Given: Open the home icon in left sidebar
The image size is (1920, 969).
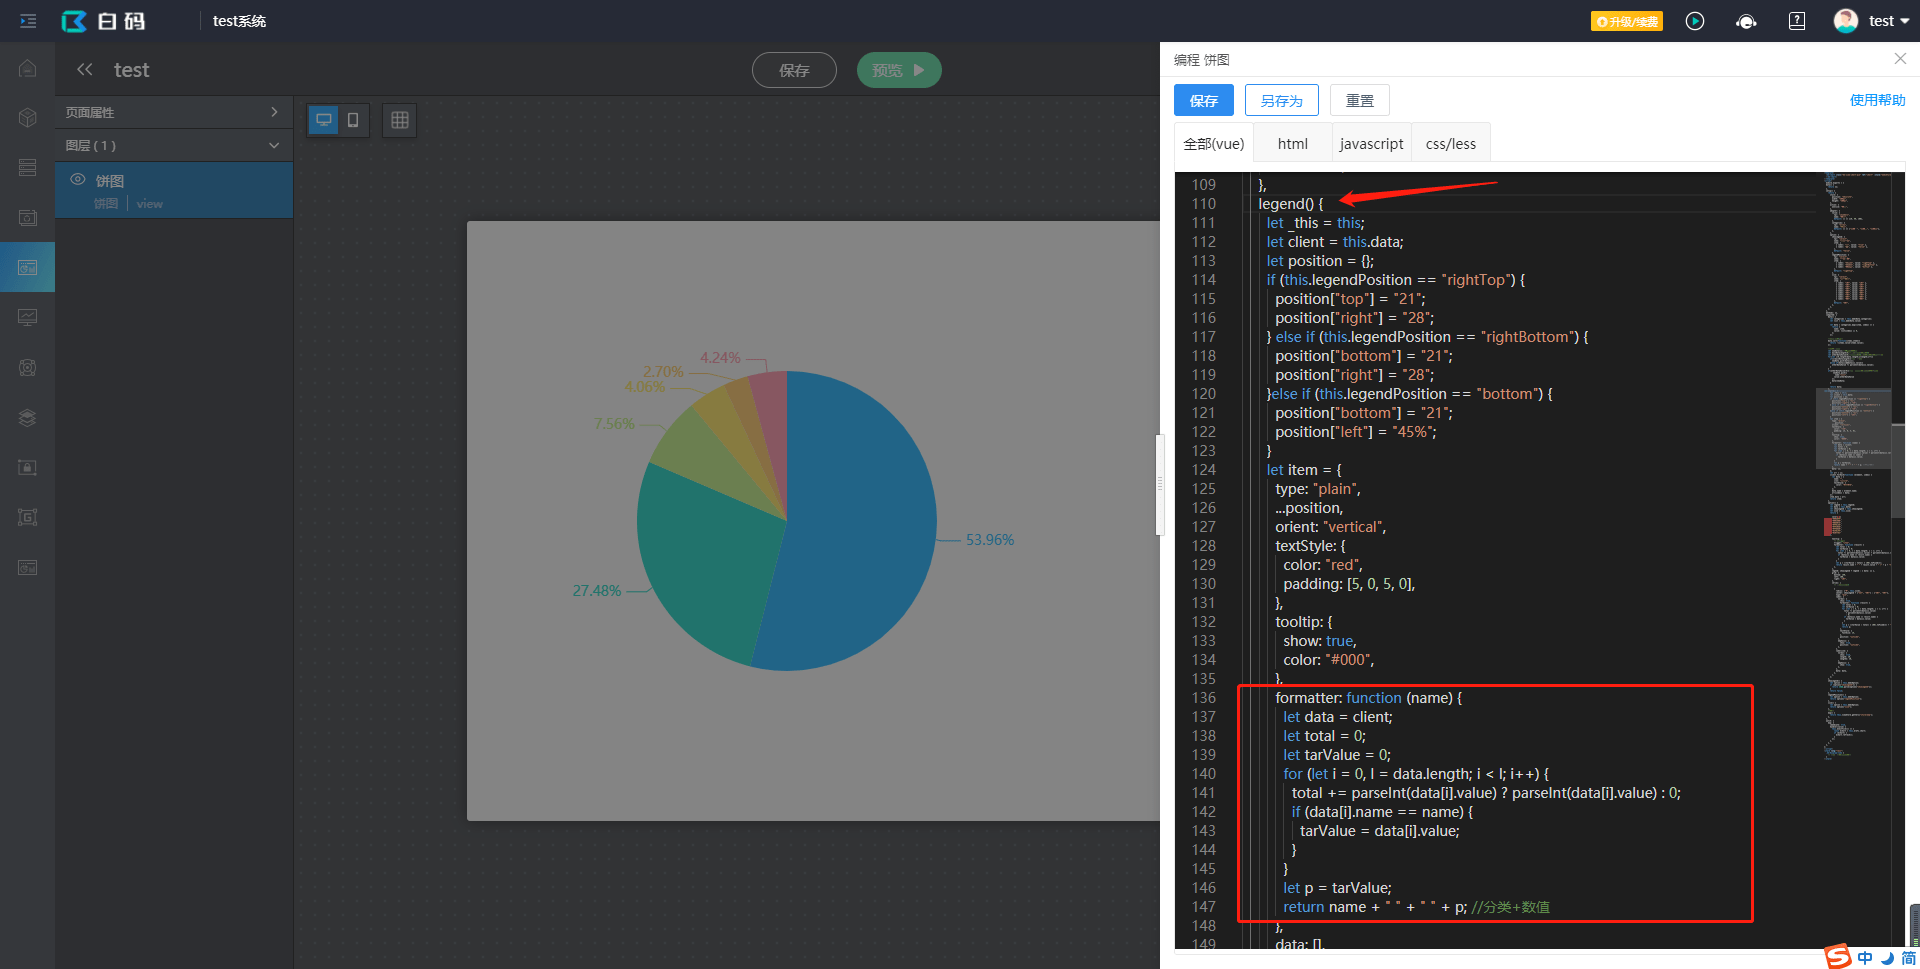Looking at the screenshot, I should 28,68.
